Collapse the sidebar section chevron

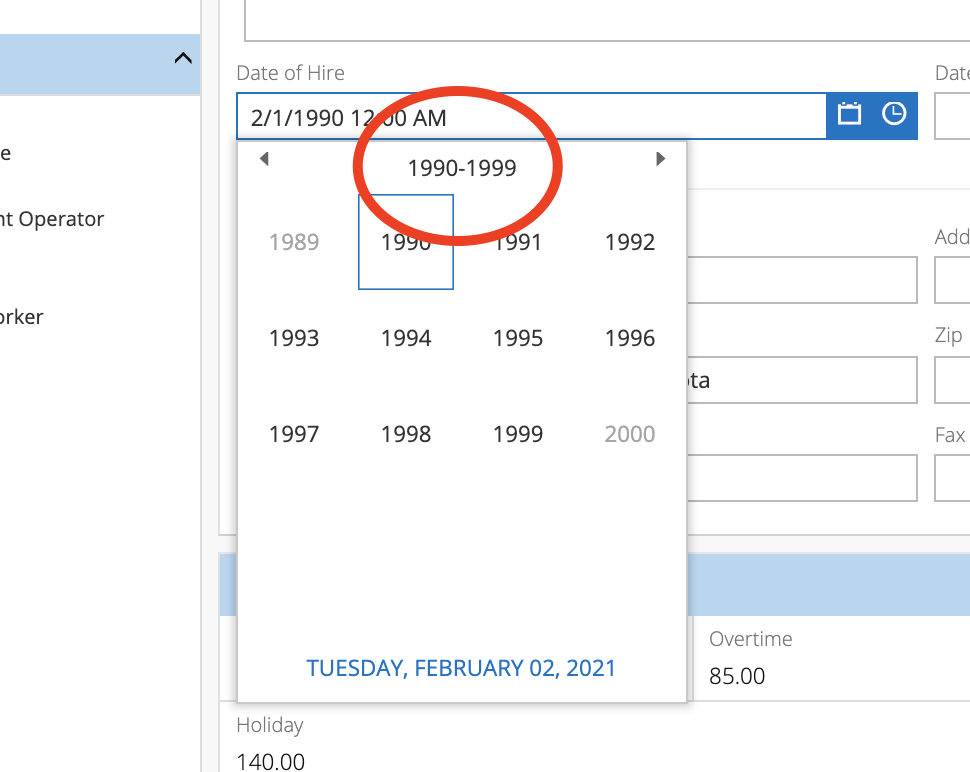183,59
